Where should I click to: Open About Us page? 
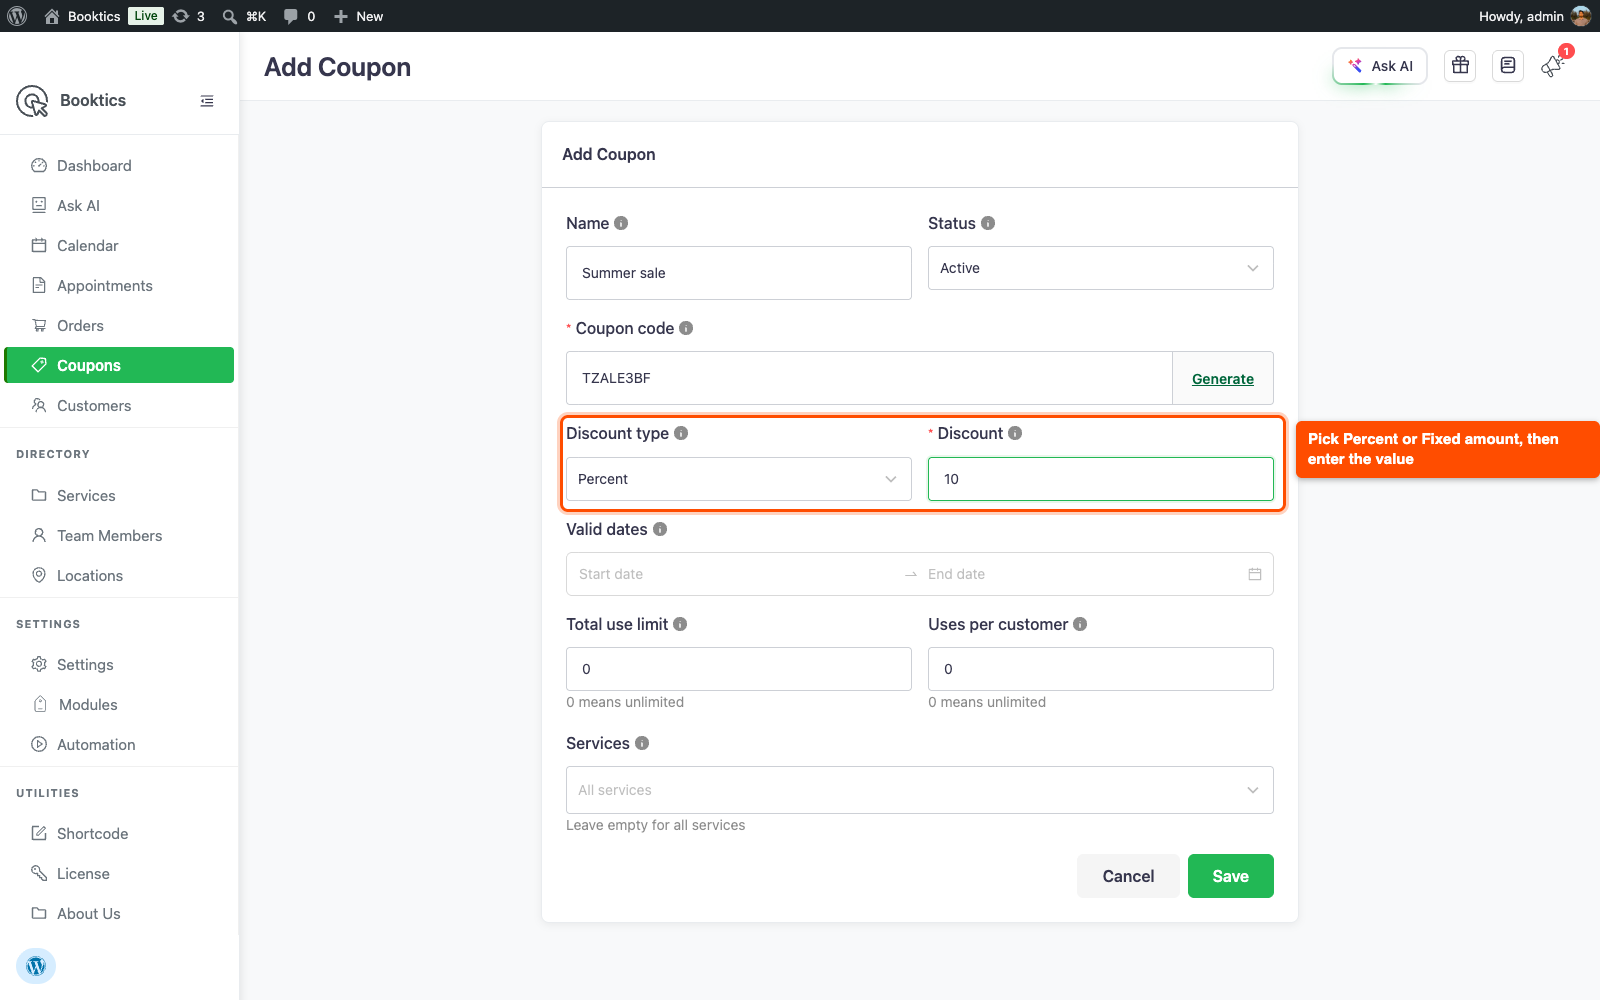pos(119,914)
